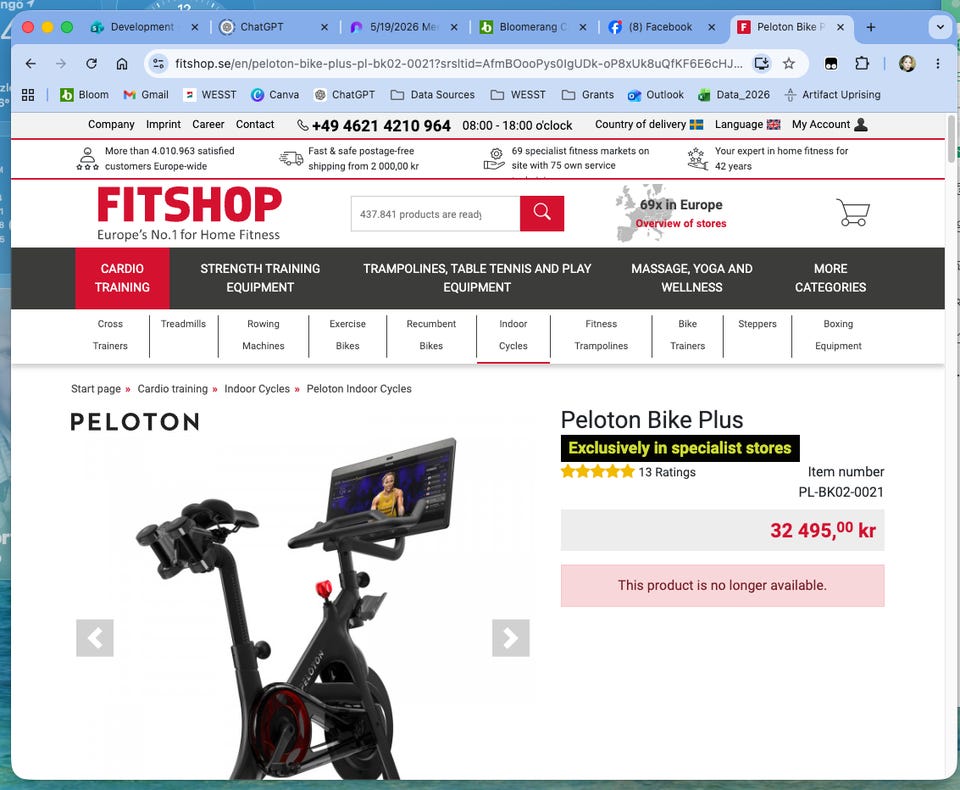The image size is (960, 790).
Task: Open the Language selector
Action: [x=748, y=125]
